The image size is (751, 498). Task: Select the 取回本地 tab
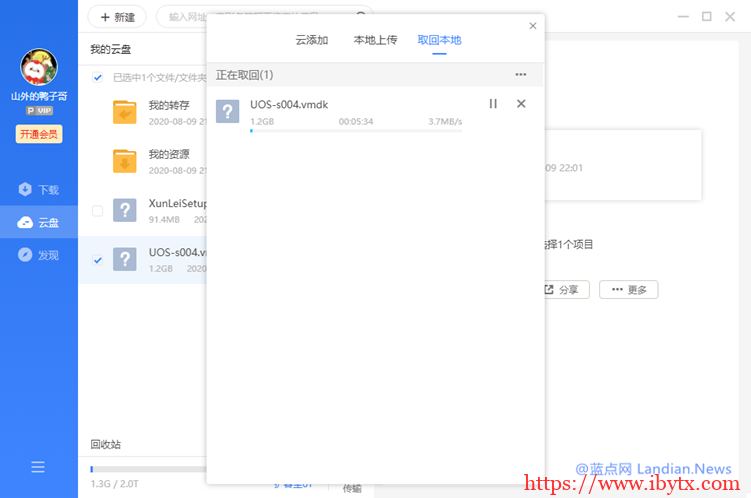440,40
